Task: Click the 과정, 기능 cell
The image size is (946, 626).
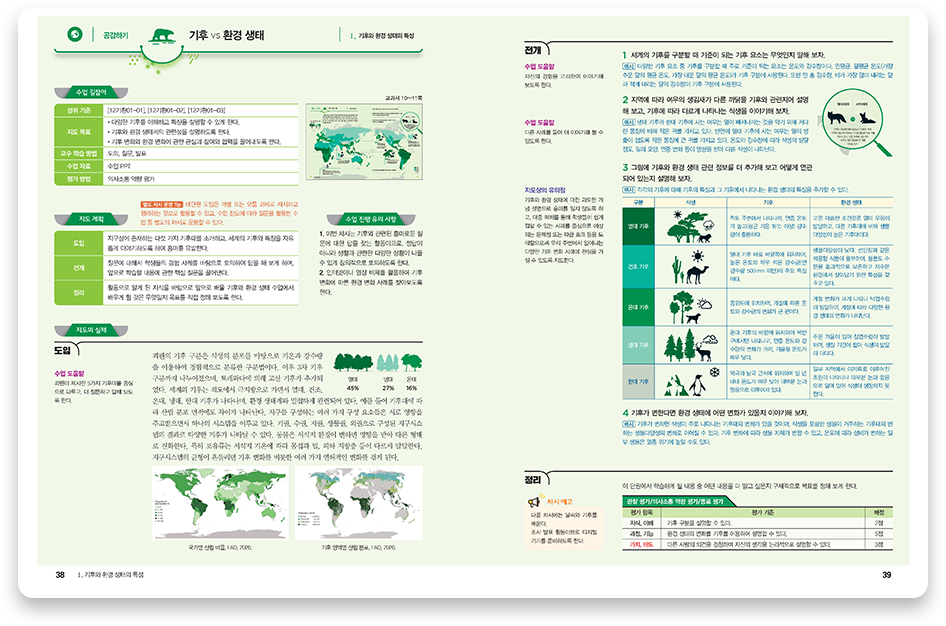Action: (x=641, y=534)
